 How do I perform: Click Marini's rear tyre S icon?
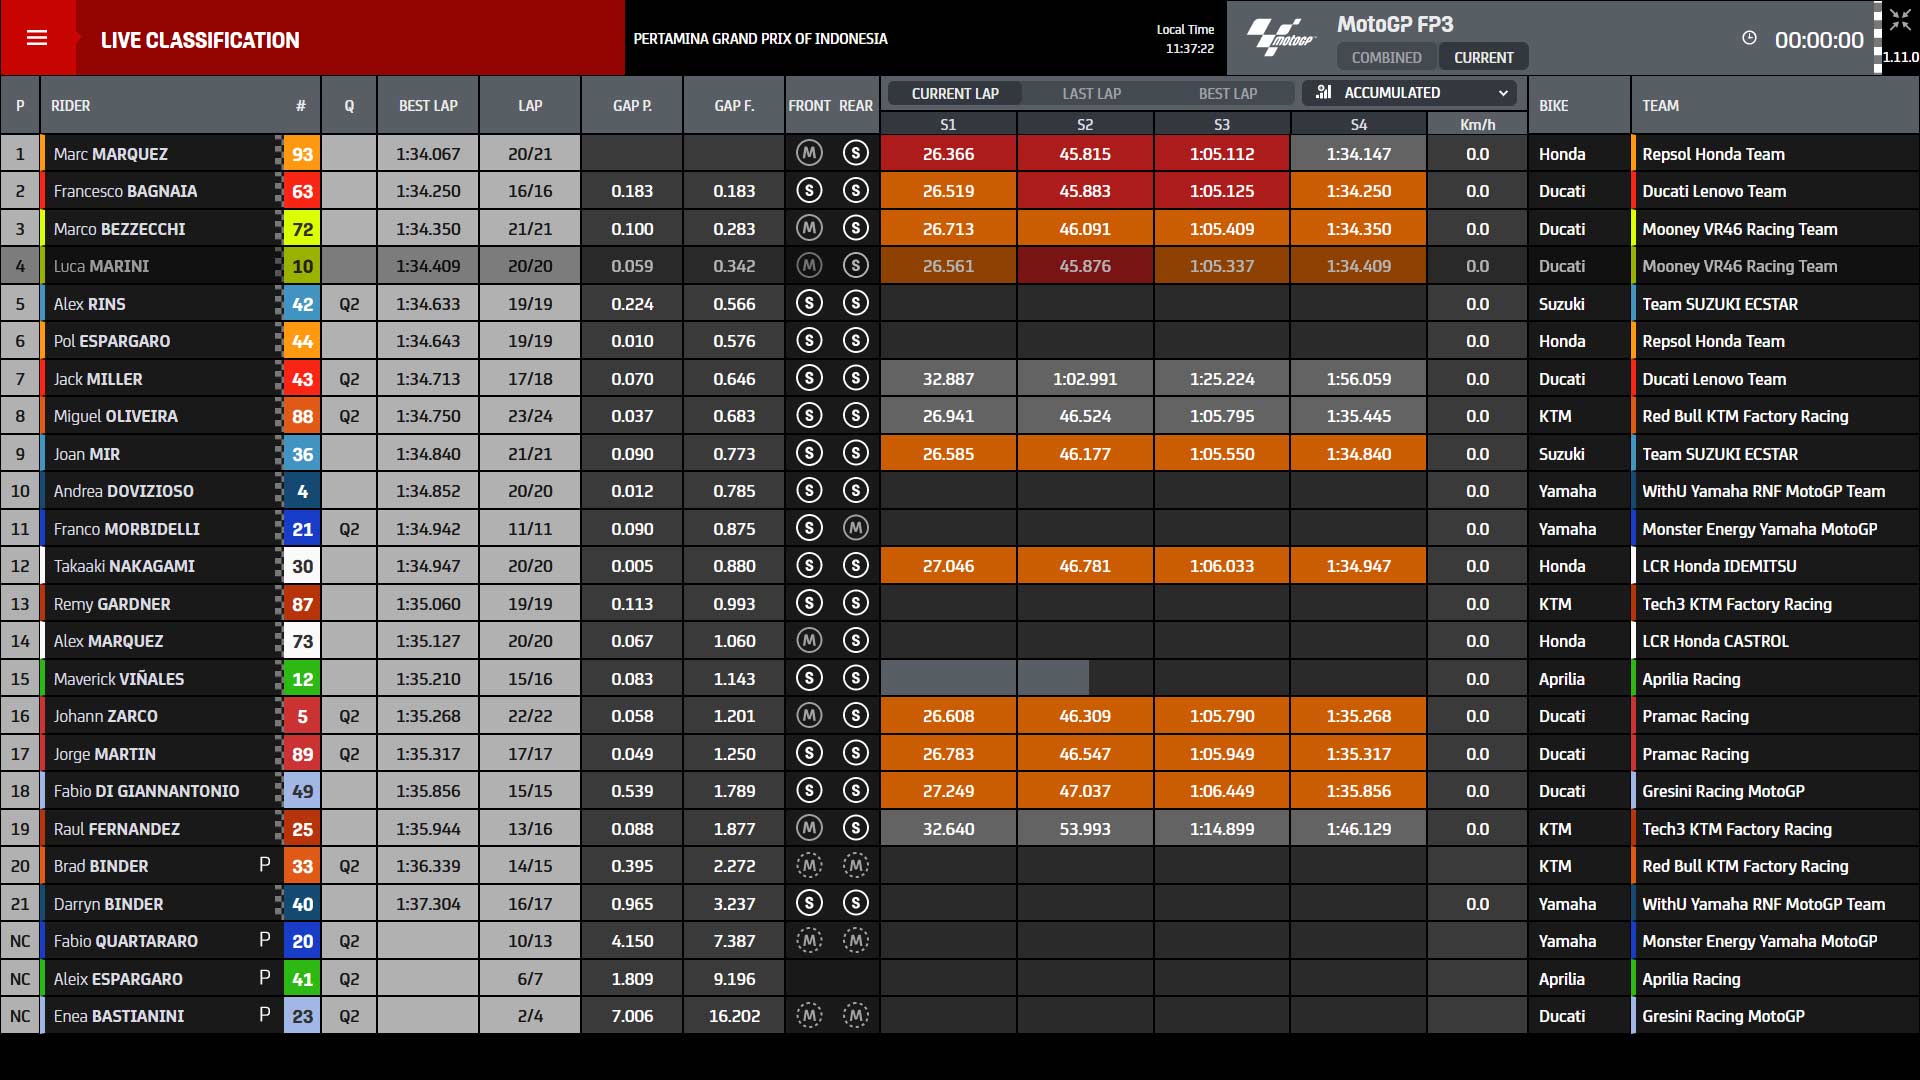(855, 265)
